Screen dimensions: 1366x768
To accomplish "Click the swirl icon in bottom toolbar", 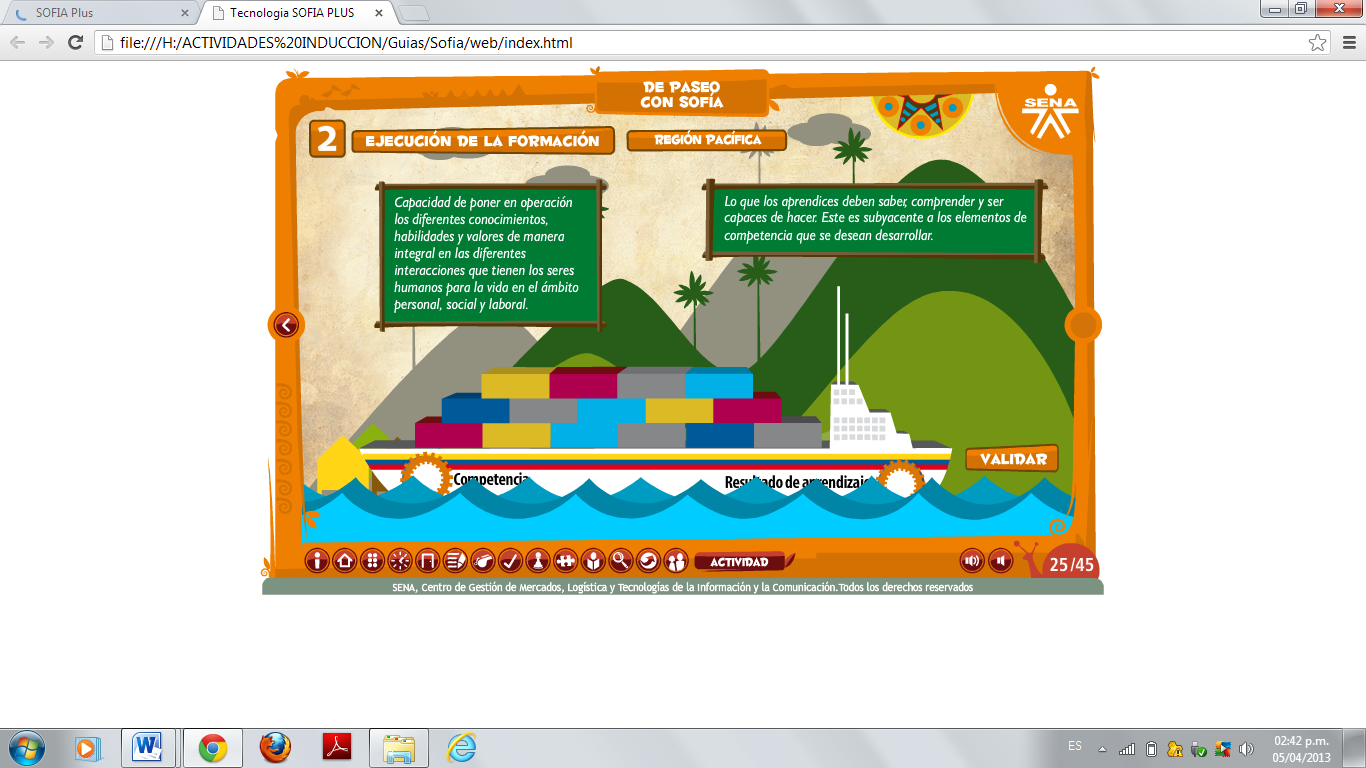I will (x=648, y=561).
